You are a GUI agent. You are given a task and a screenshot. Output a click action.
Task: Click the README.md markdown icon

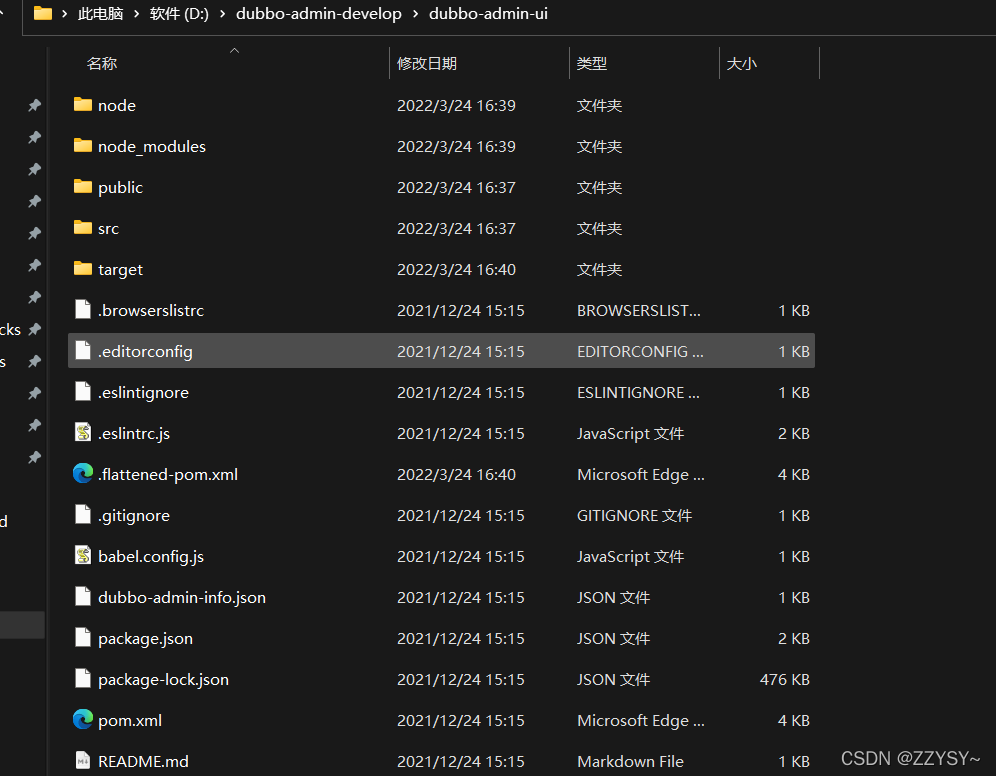coord(83,760)
